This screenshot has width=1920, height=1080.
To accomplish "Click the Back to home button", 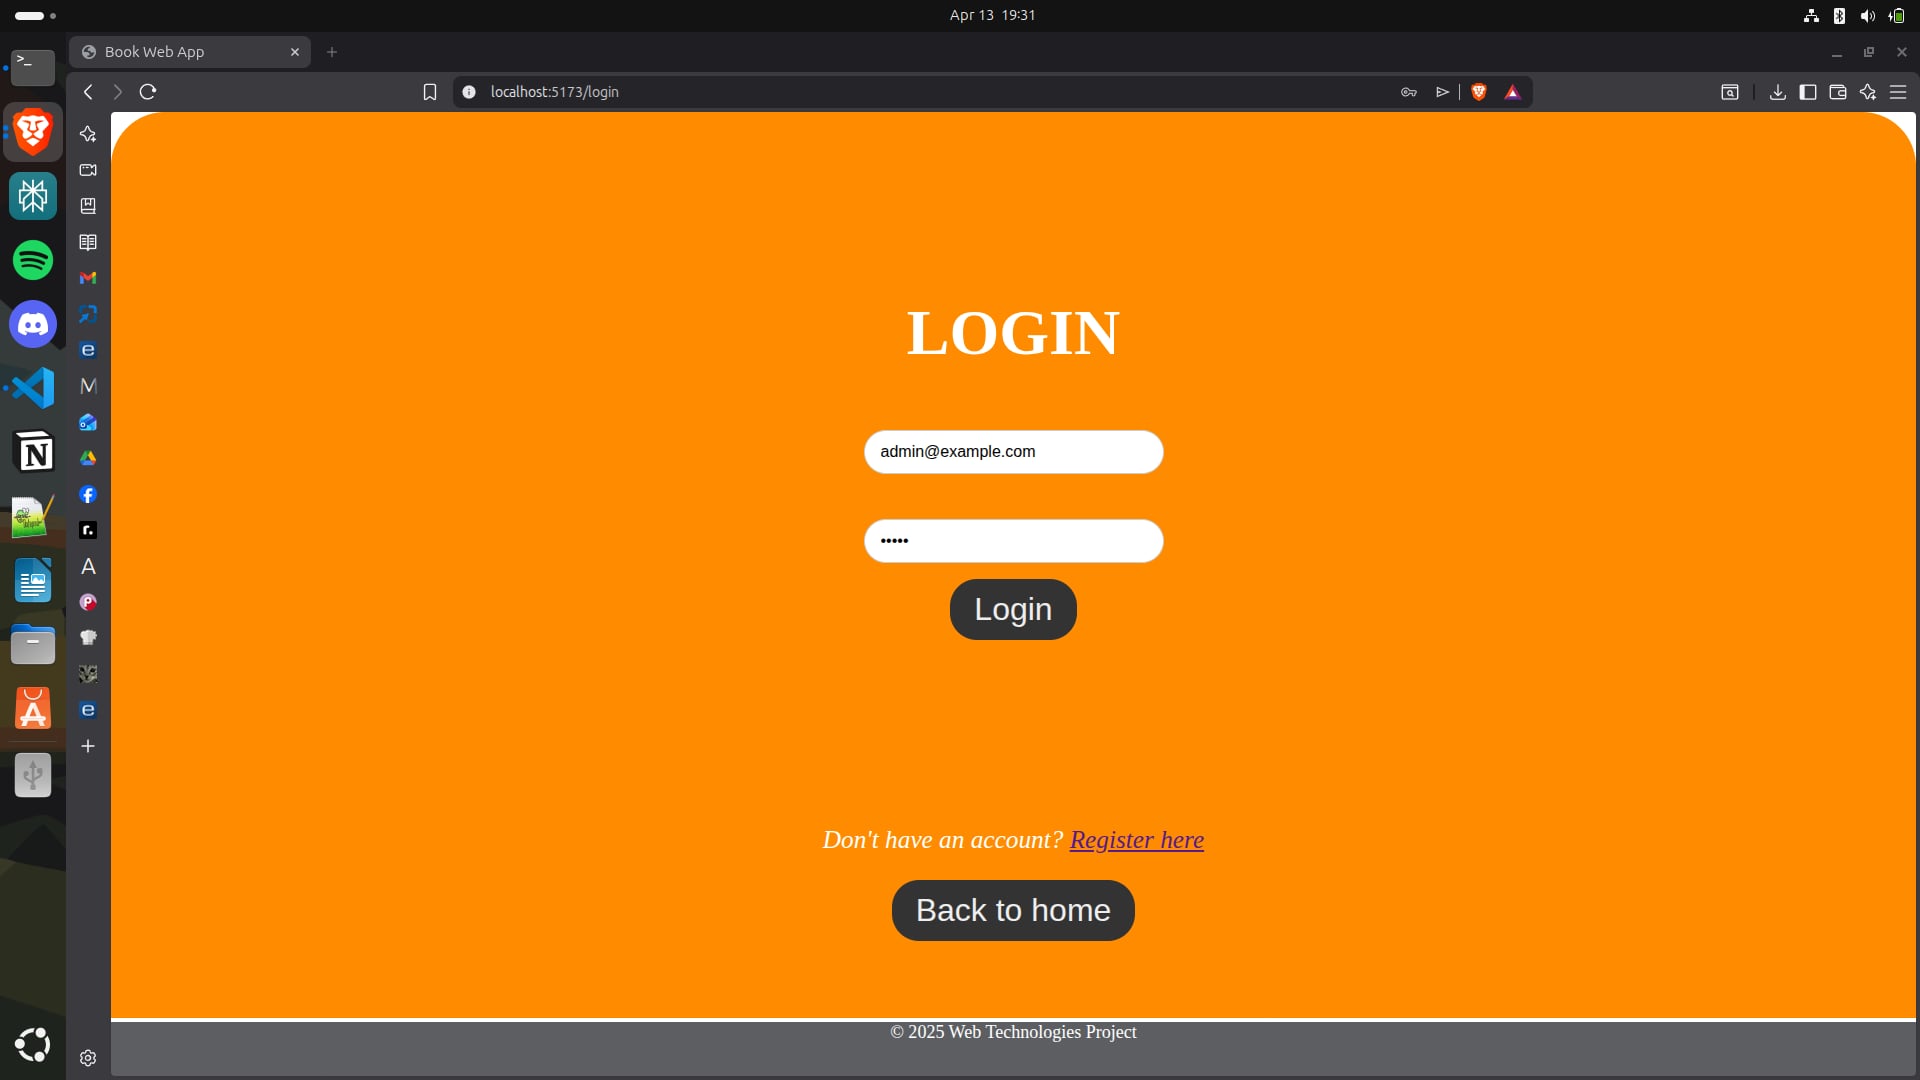I will (1012, 910).
